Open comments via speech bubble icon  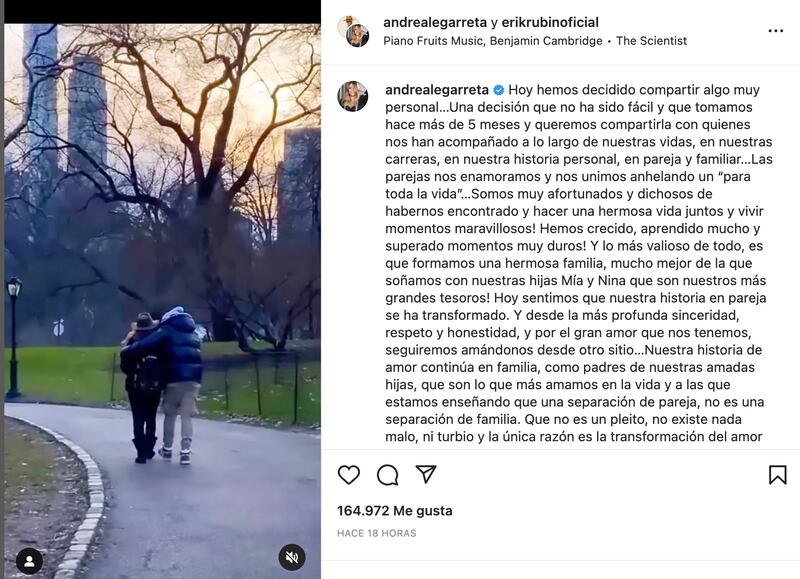(388, 474)
